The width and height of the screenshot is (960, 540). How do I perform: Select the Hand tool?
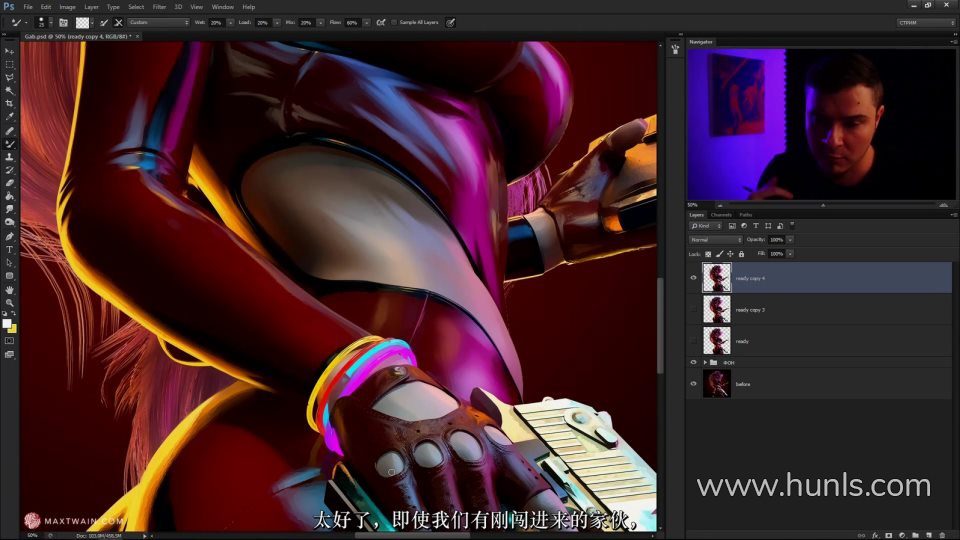click(x=9, y=290)
